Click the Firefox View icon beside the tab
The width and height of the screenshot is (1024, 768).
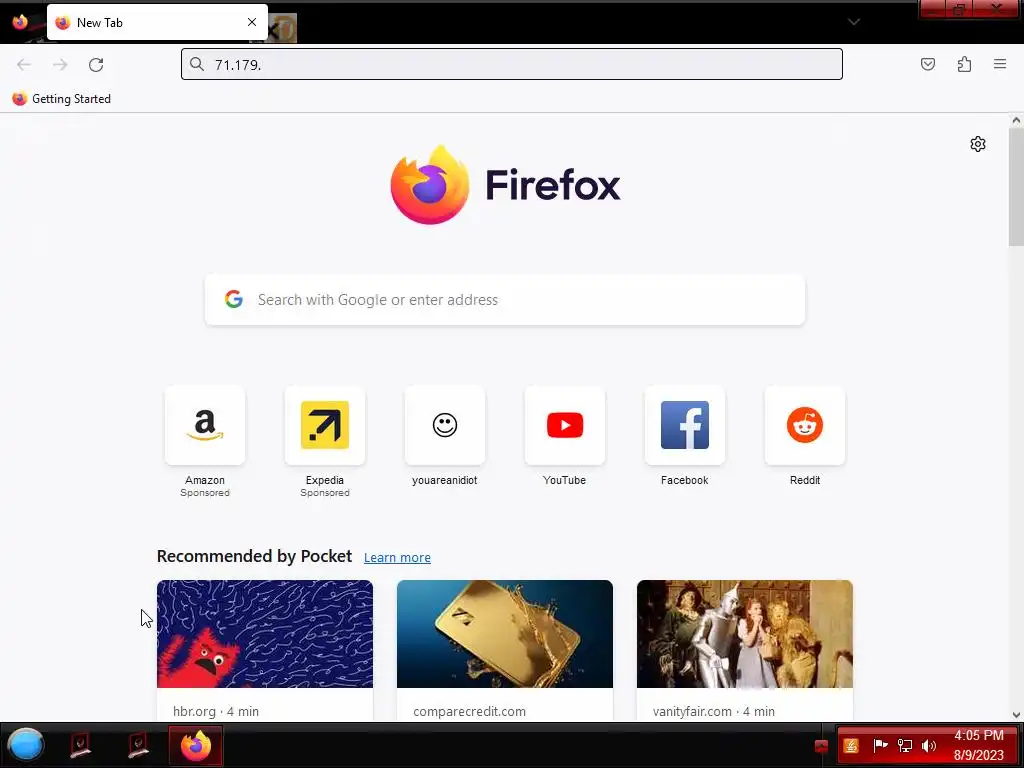pos(20,22)
